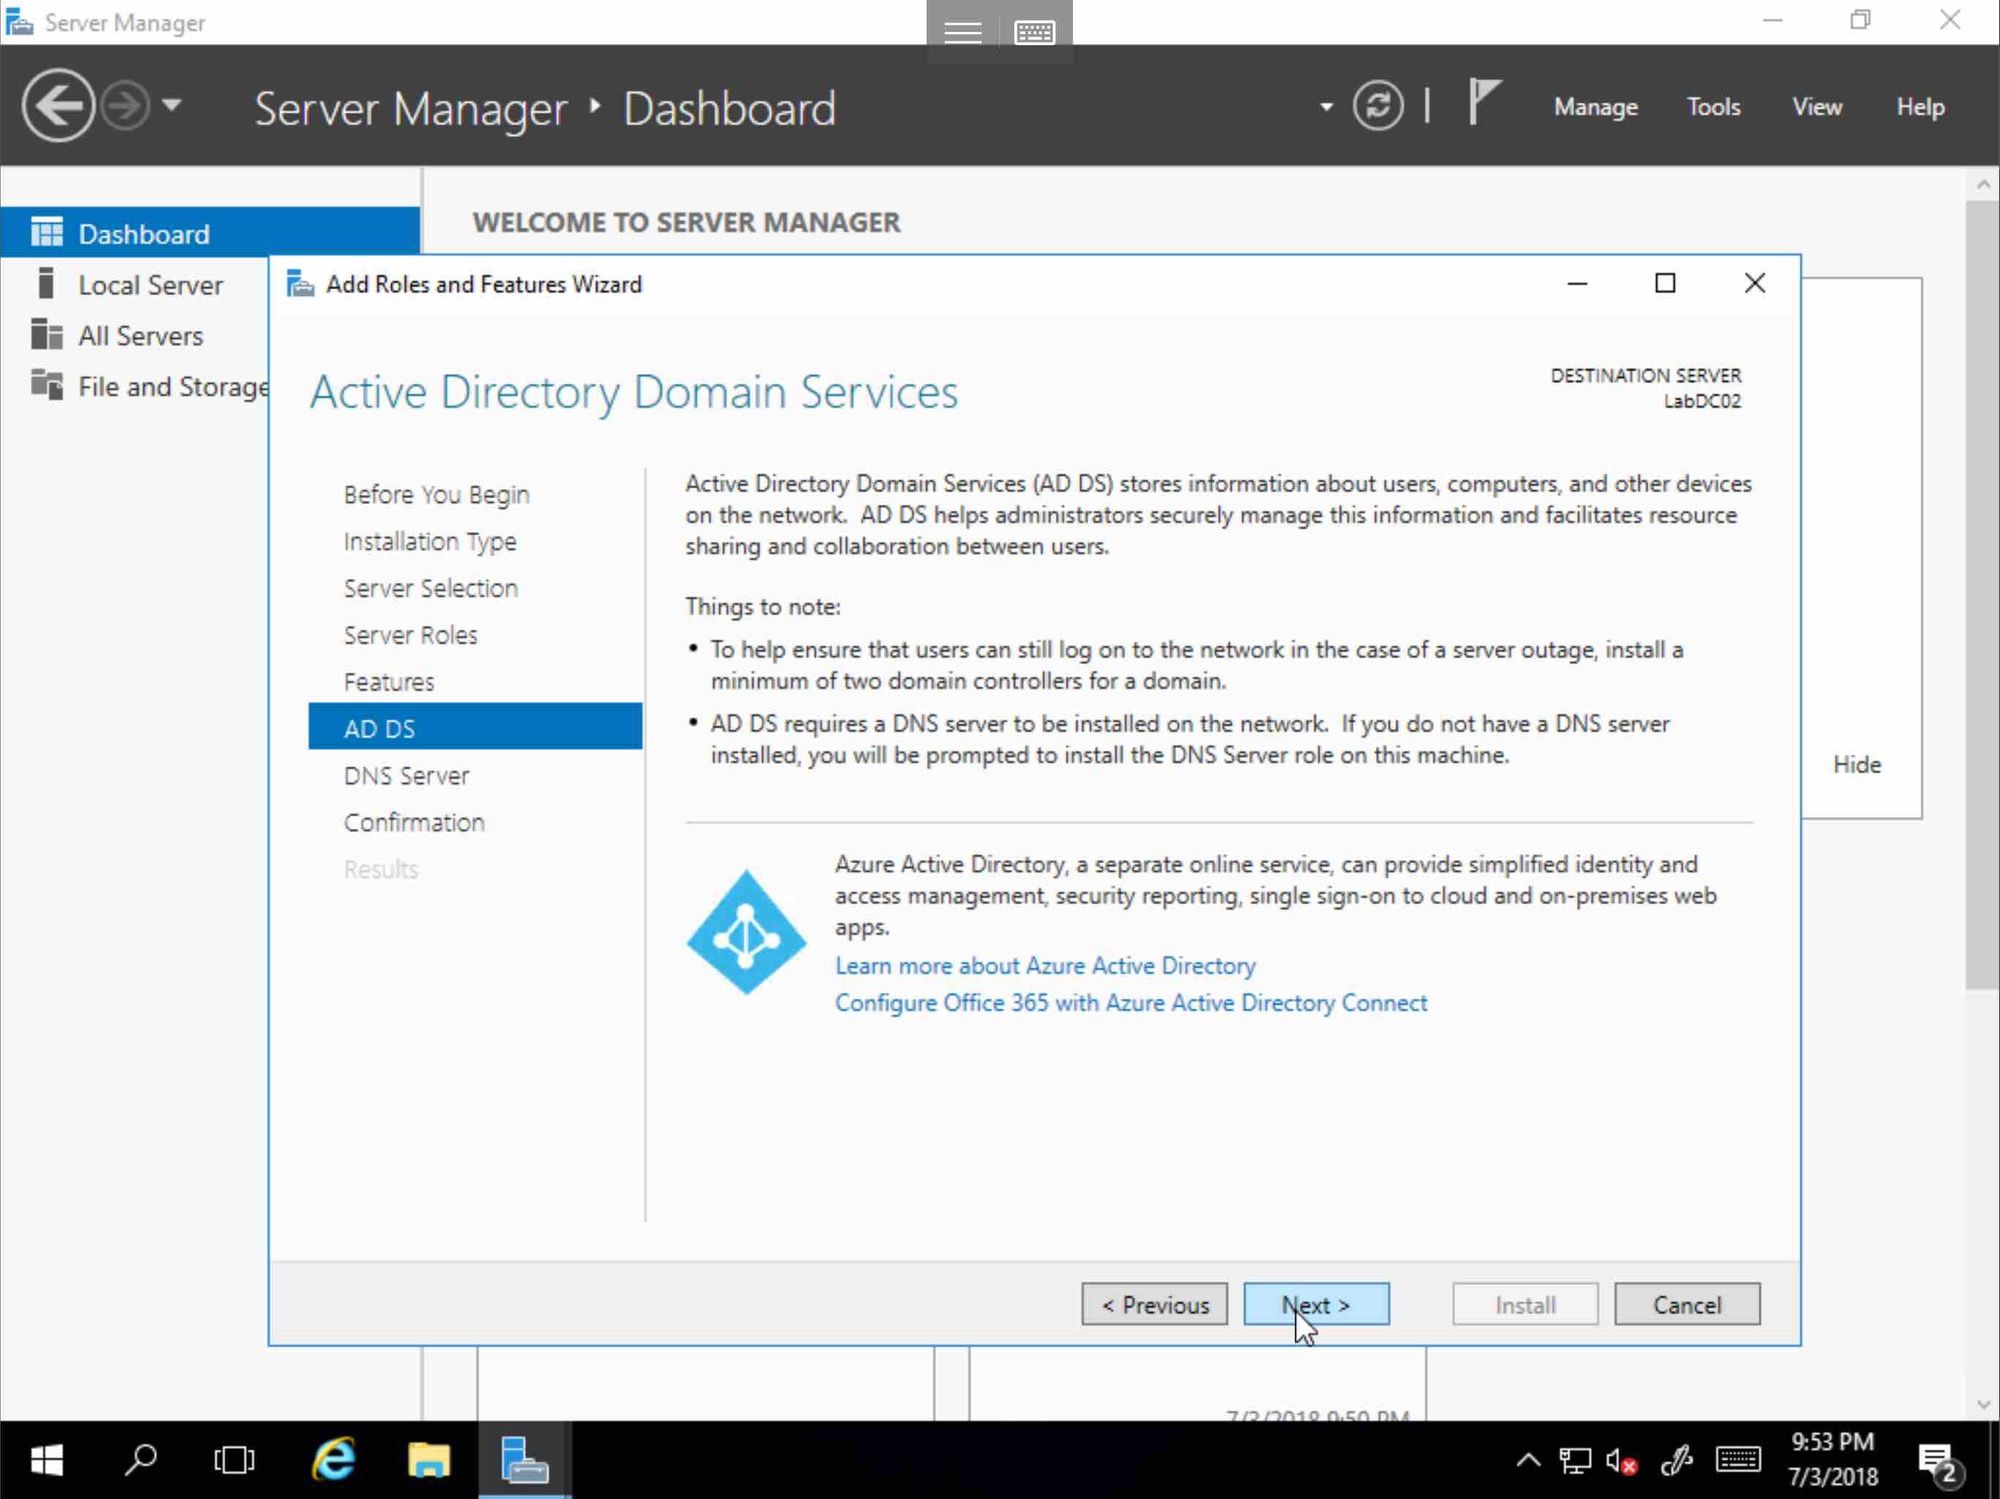The image size is (2000, 1499).
Task: Launch Internet Explorer from taskbar
Action: coord(333,1461)
